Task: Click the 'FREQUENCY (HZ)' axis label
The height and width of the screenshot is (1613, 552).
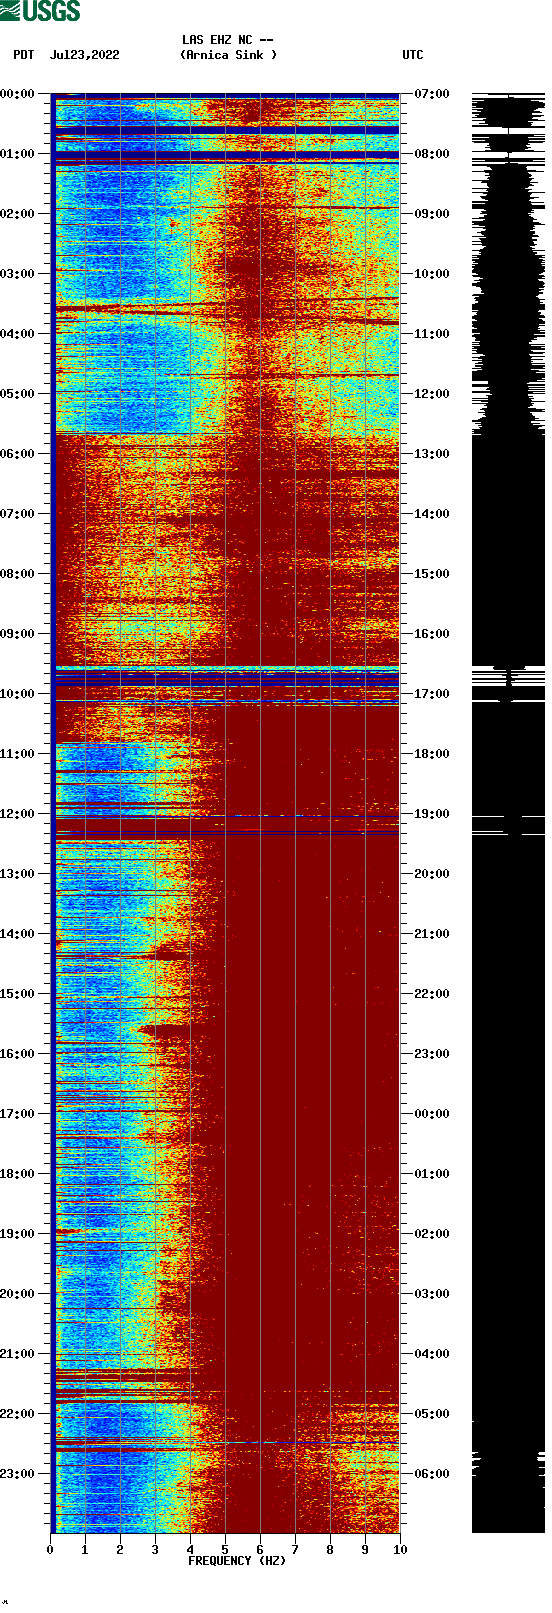Action: [x=237, y=1561]
